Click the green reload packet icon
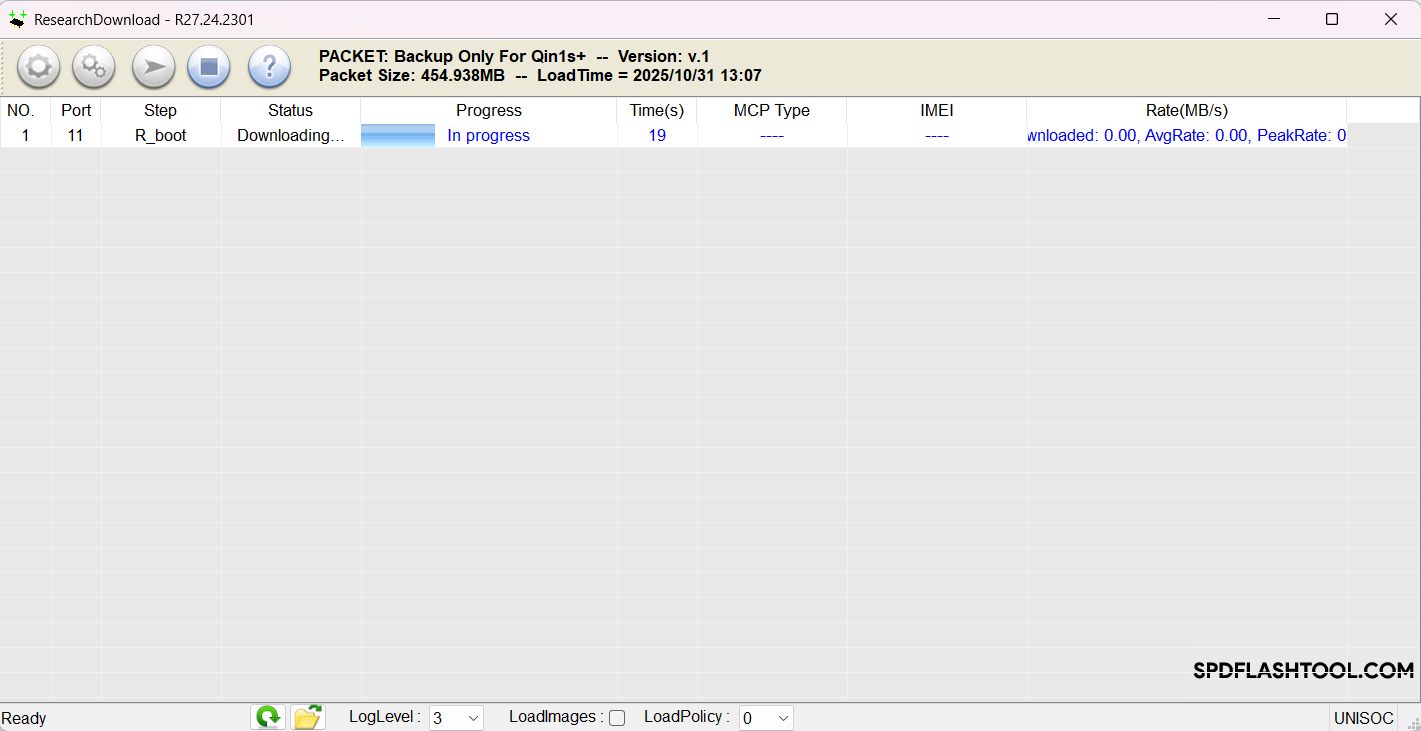Screen dimensions: 1421x731 coord(267,716)
